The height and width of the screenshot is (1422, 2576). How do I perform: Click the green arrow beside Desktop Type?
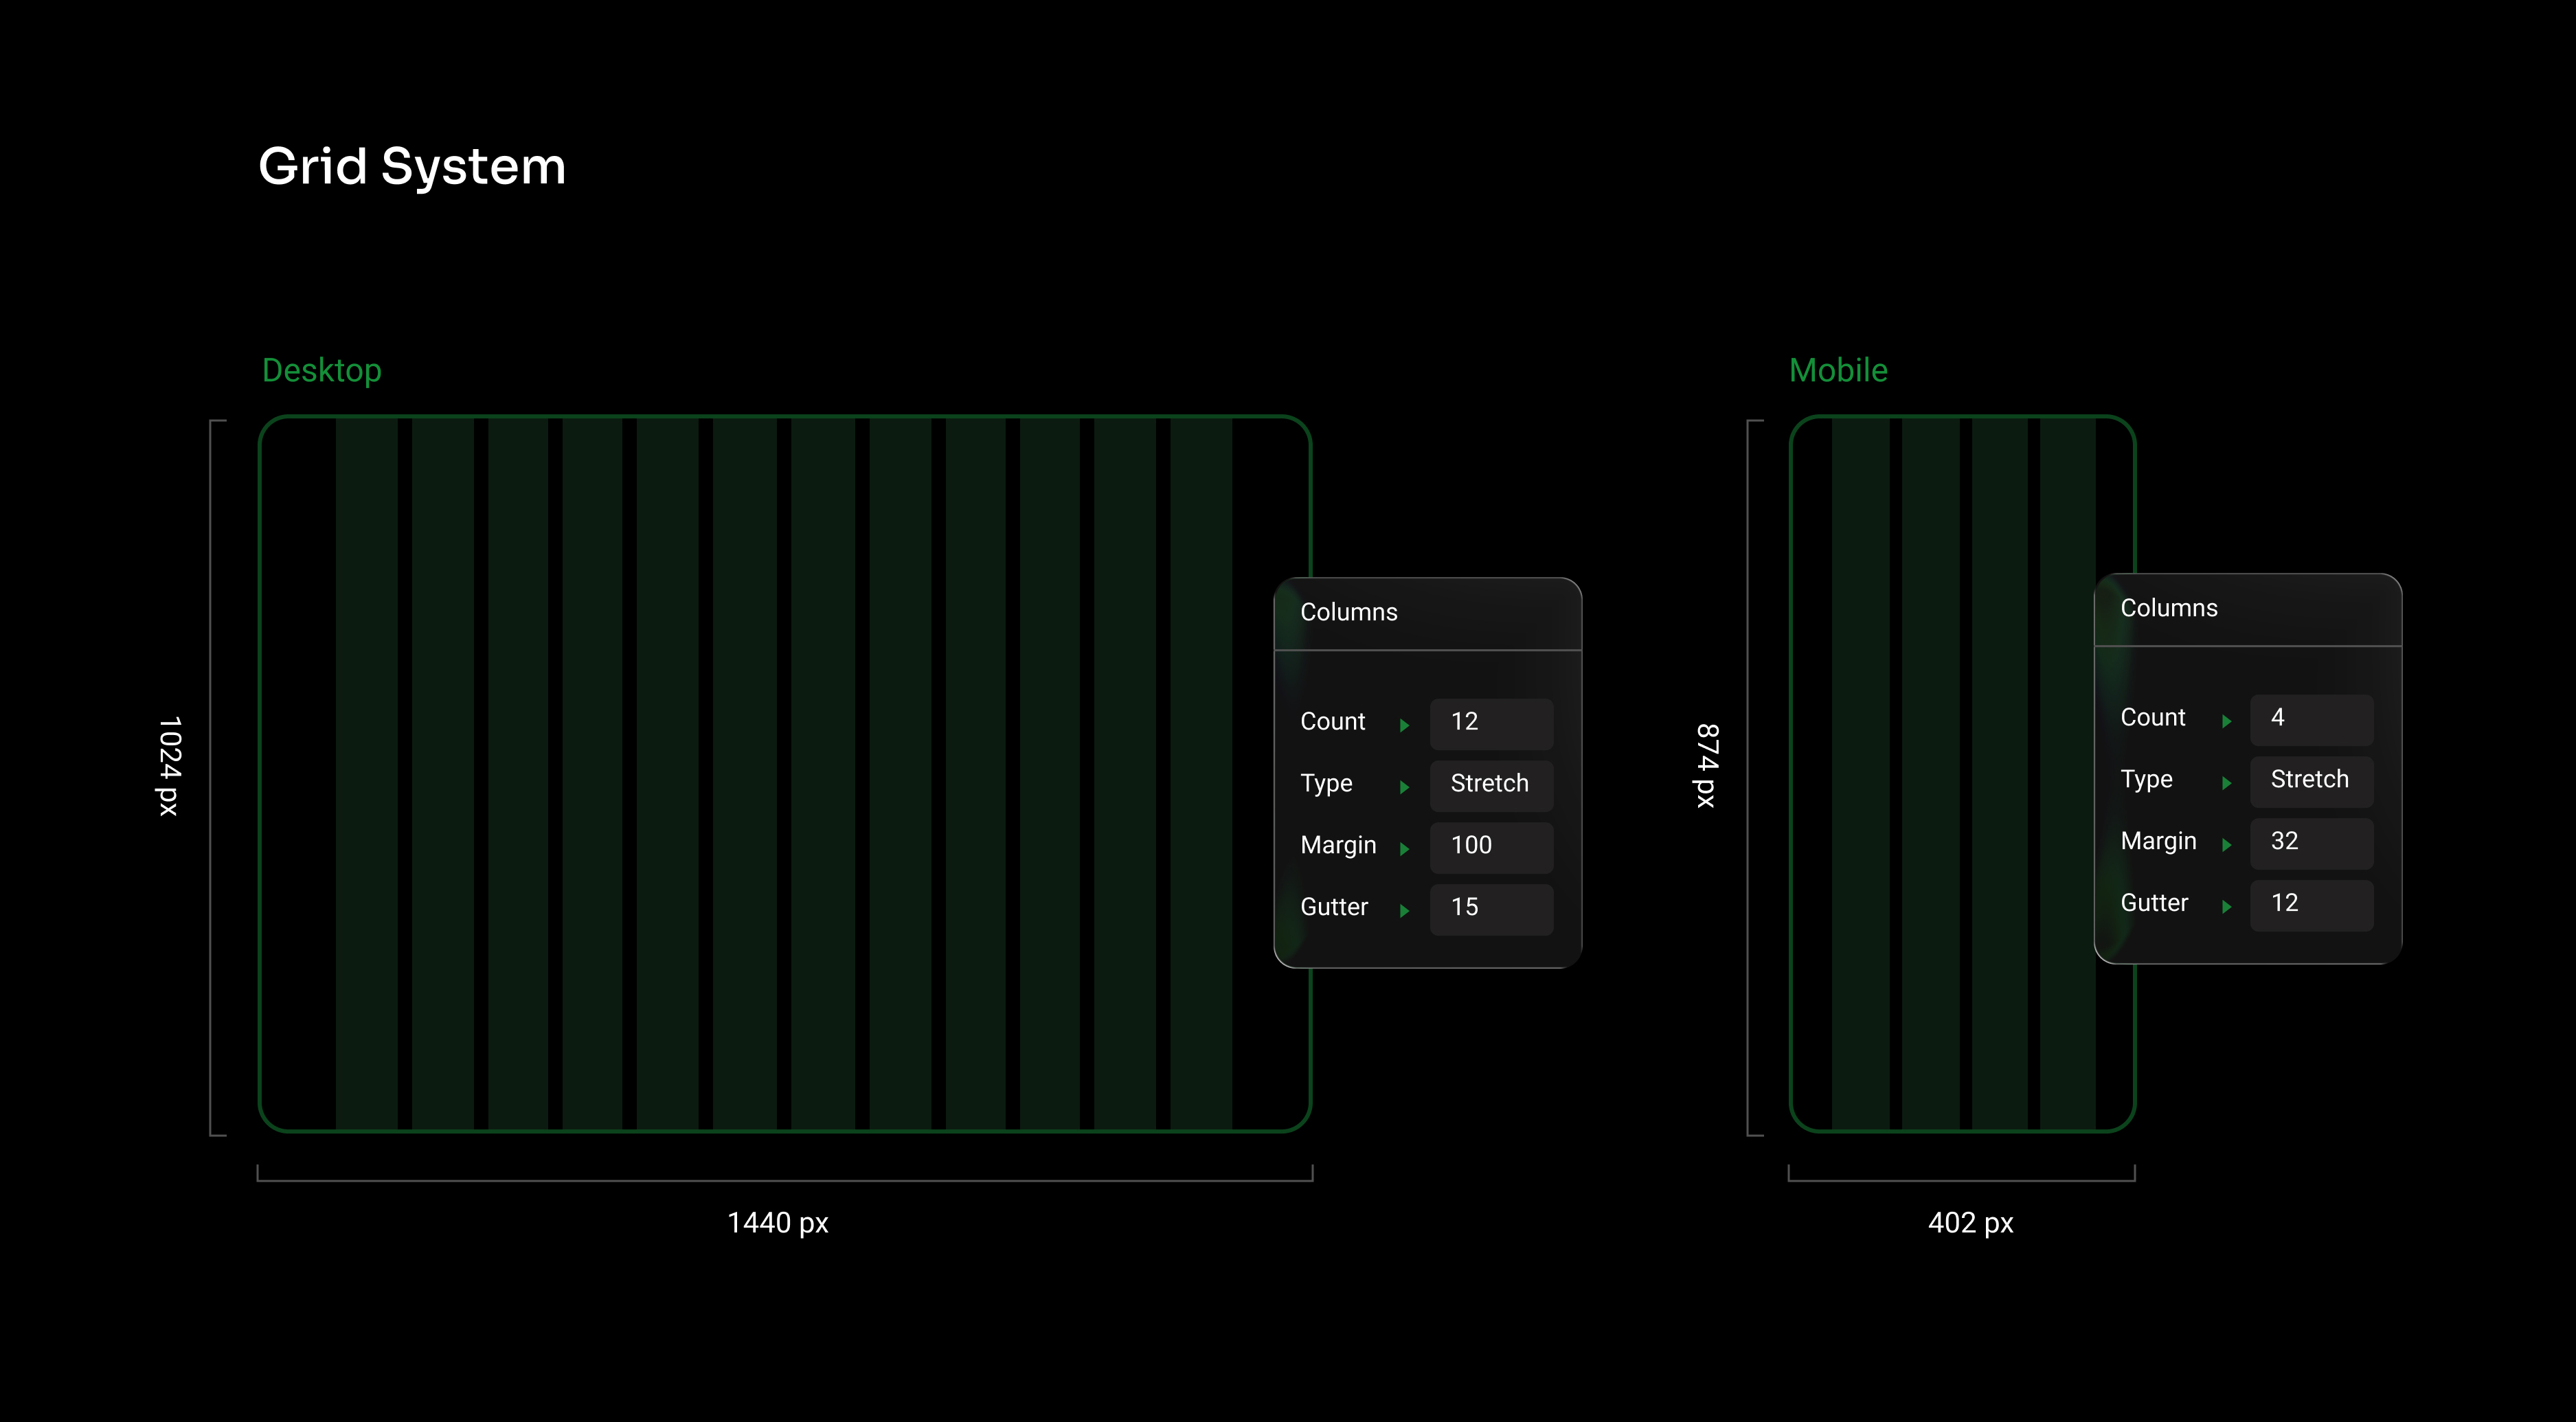pyautogui.click(x=1404, y=787)
